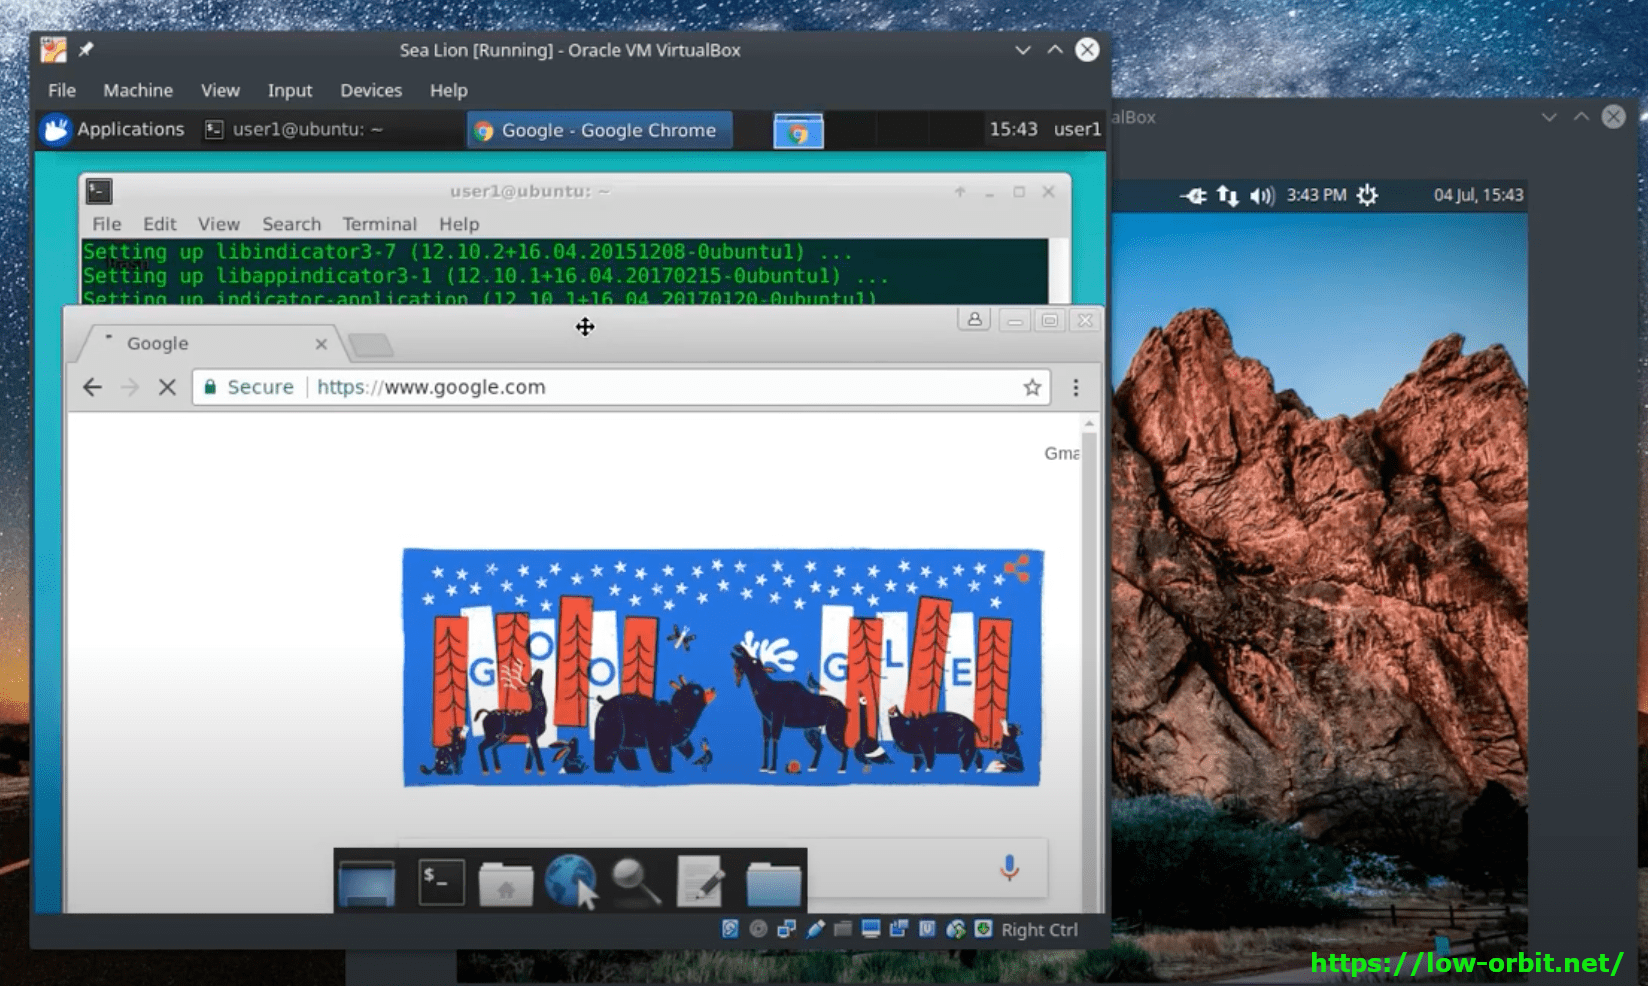Image resolution: width=1648 pixels, height=986 pixels.
Task: Open the user1 session menu in the panel
Action: [x=1077, y=129]
